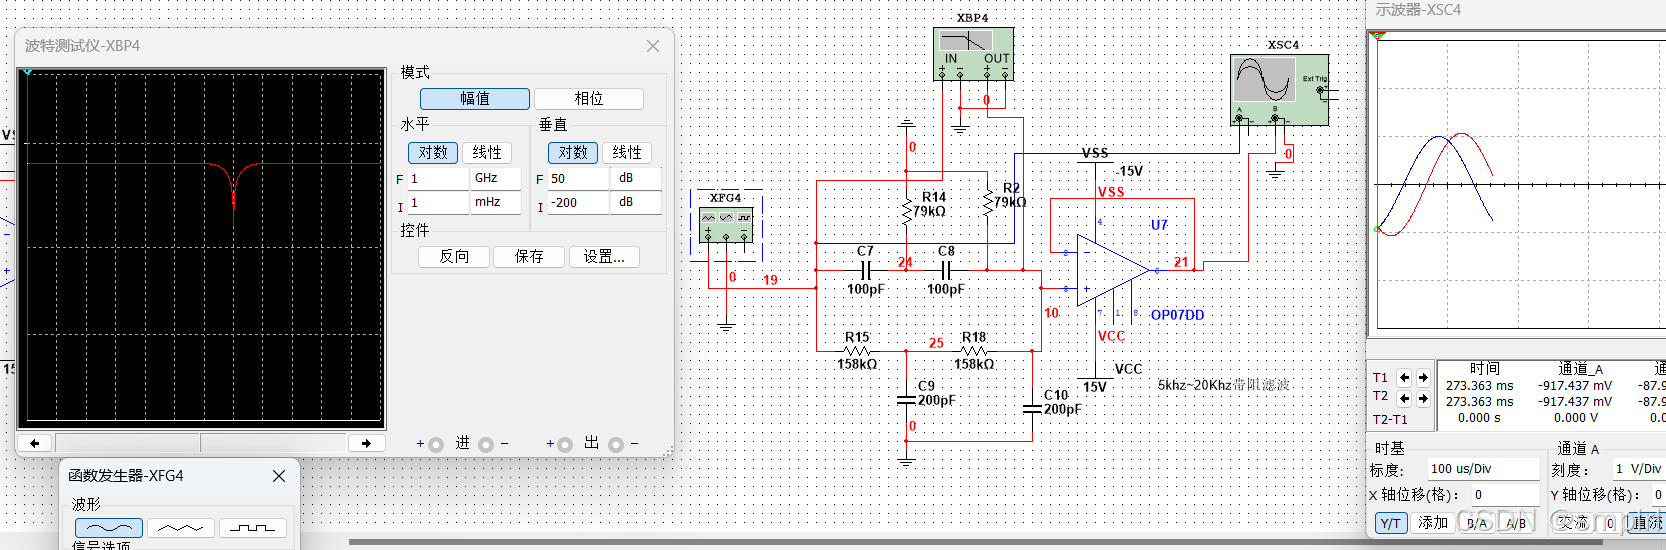Select B/A display mode on oscilloscope
Viewport: 1666px width, 550px height.
(1477, 523)
